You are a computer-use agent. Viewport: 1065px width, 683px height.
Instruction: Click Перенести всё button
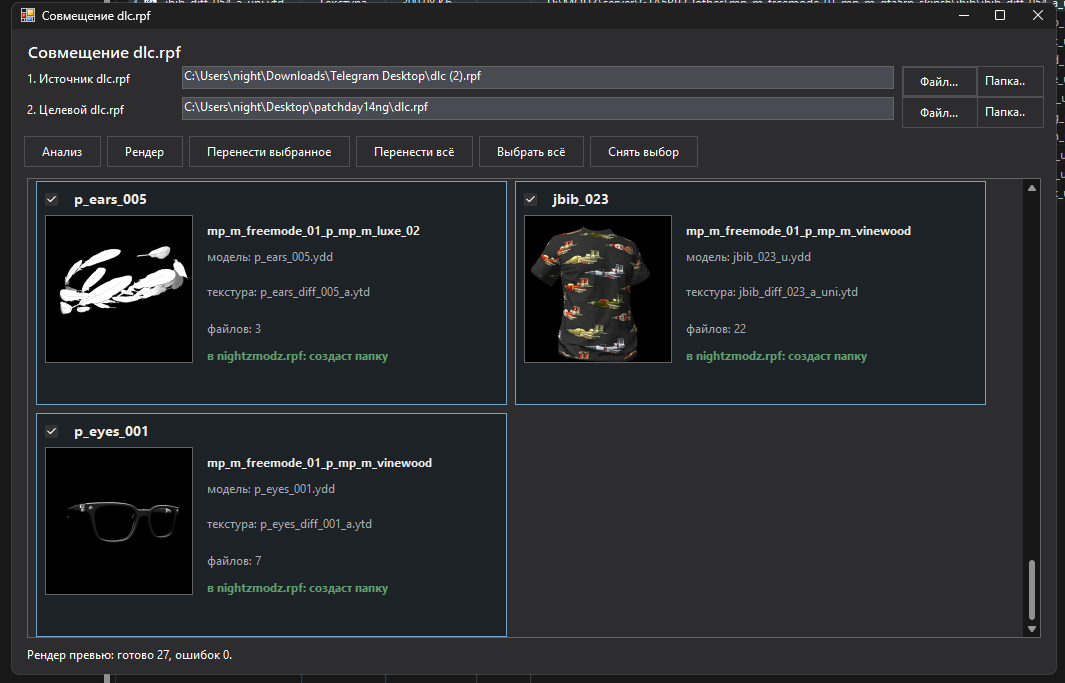(414, 151)
